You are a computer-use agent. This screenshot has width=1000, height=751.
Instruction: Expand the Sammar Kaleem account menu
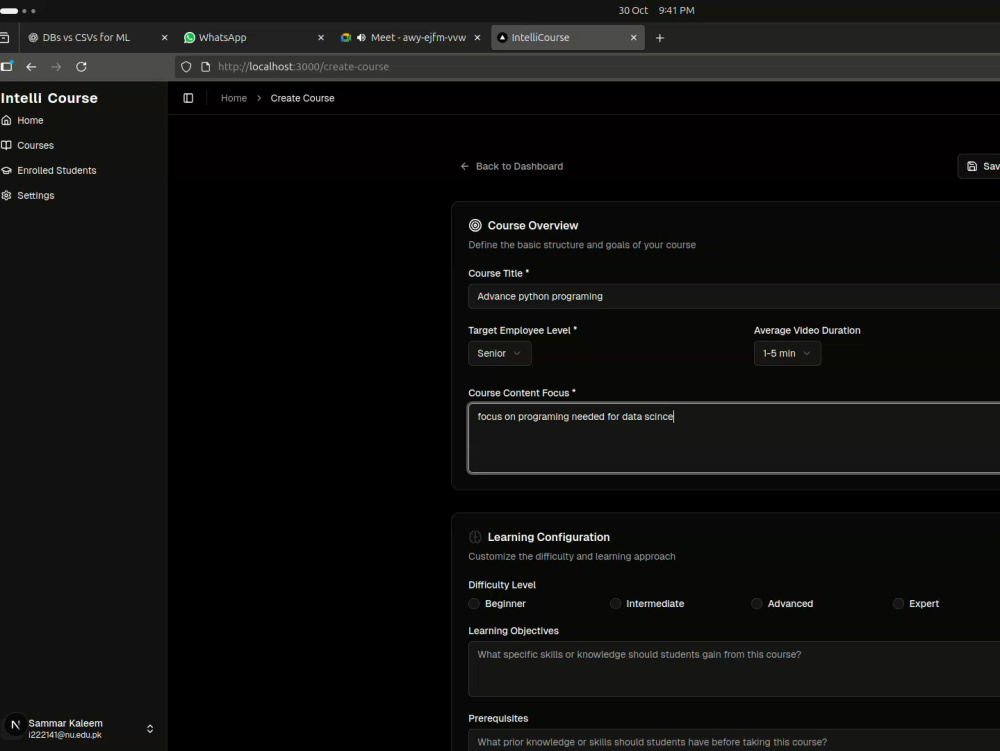click(150, 729)
